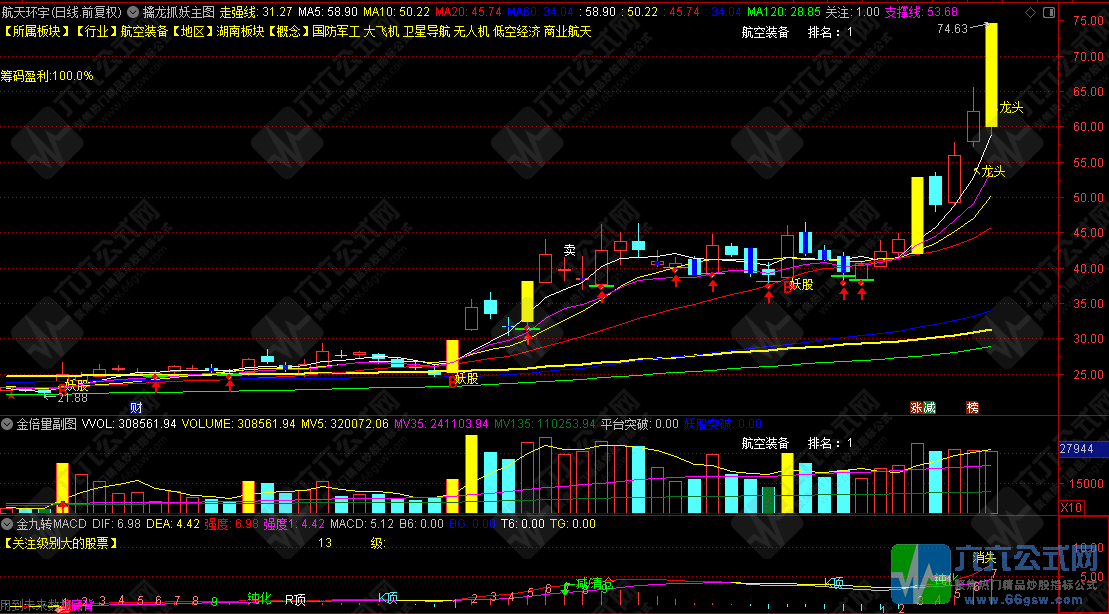
Task: Click the settings icon beside 擒龙抓妖主图
Action: pyautogui.click(x=133, y=12)
